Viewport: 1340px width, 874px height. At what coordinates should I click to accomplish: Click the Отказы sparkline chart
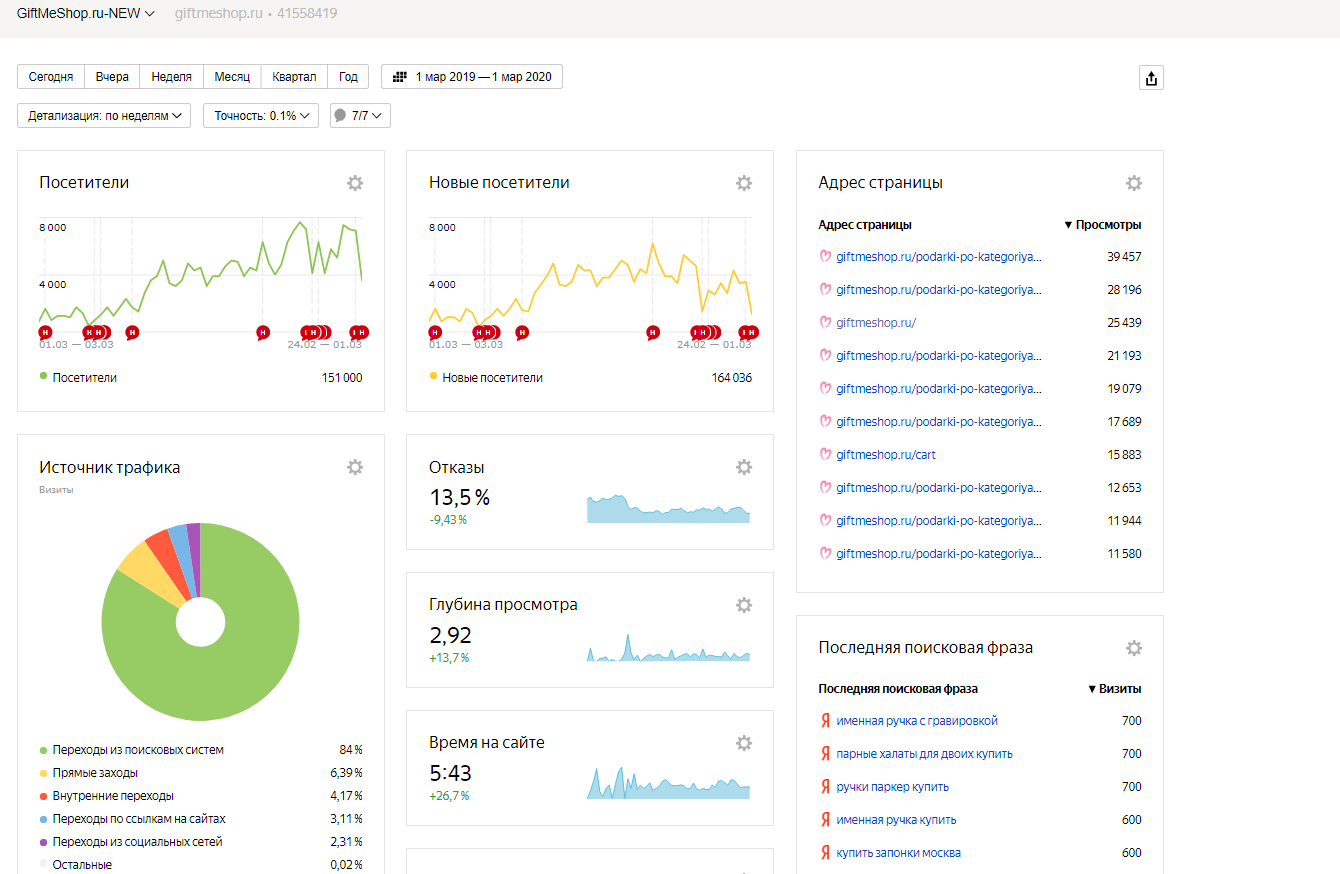(x=668, y=509)
